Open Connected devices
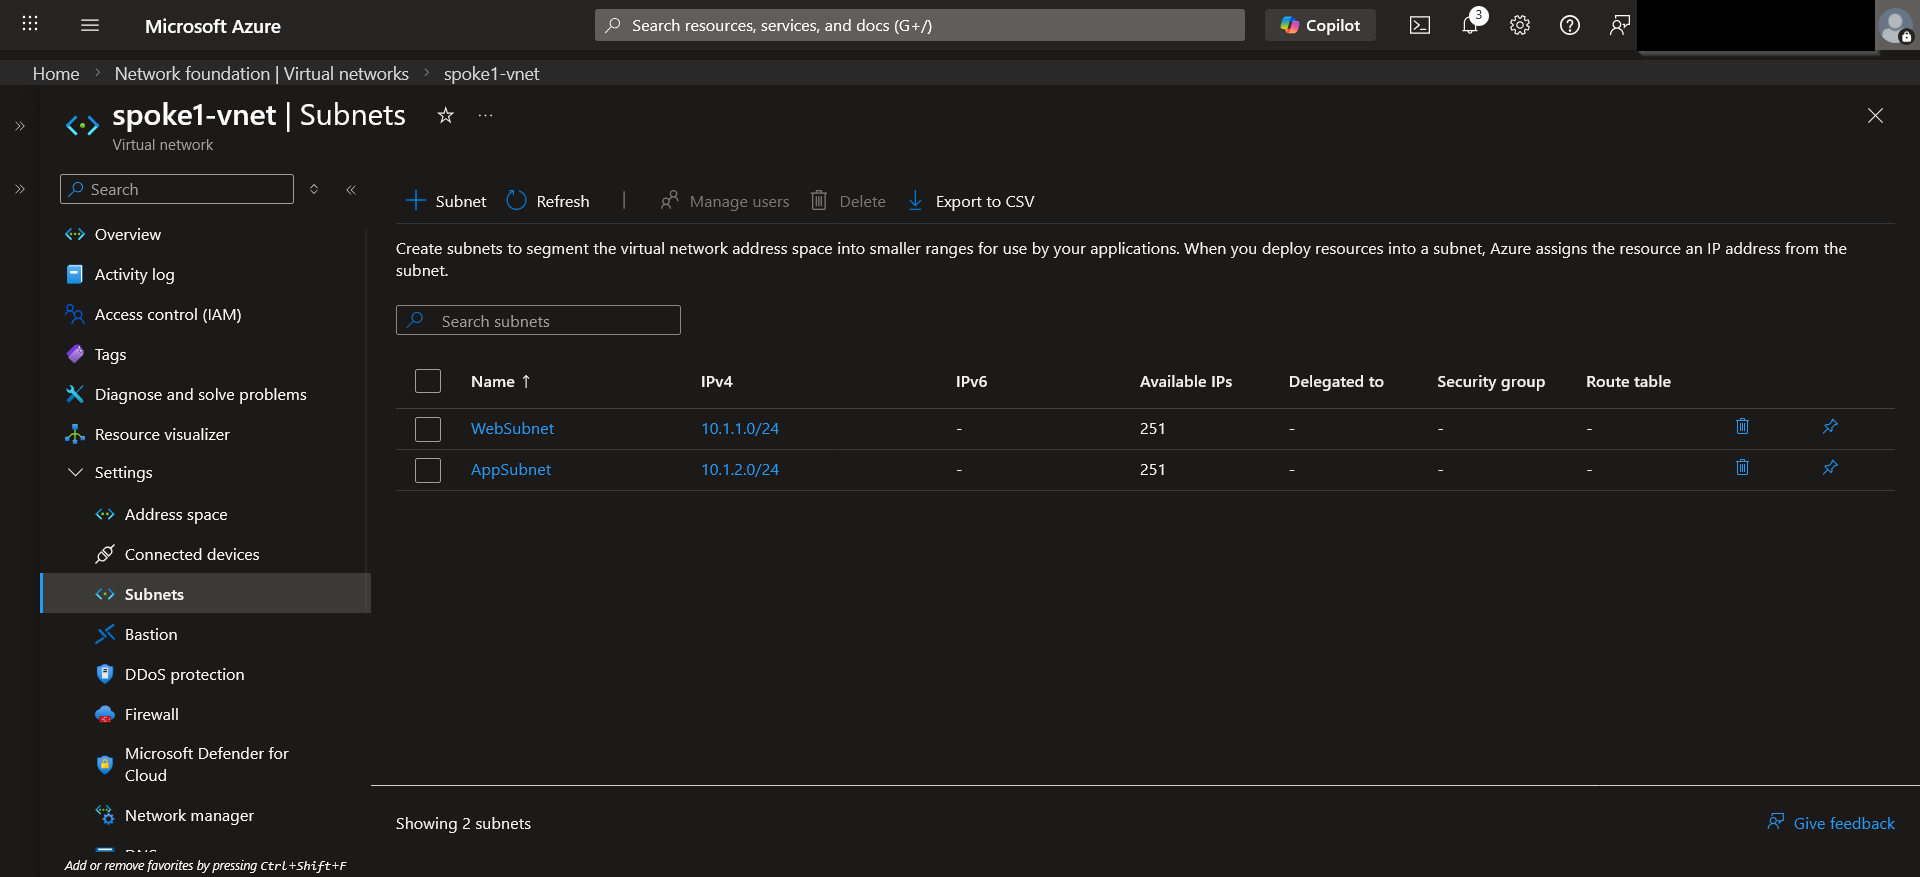 192,554
